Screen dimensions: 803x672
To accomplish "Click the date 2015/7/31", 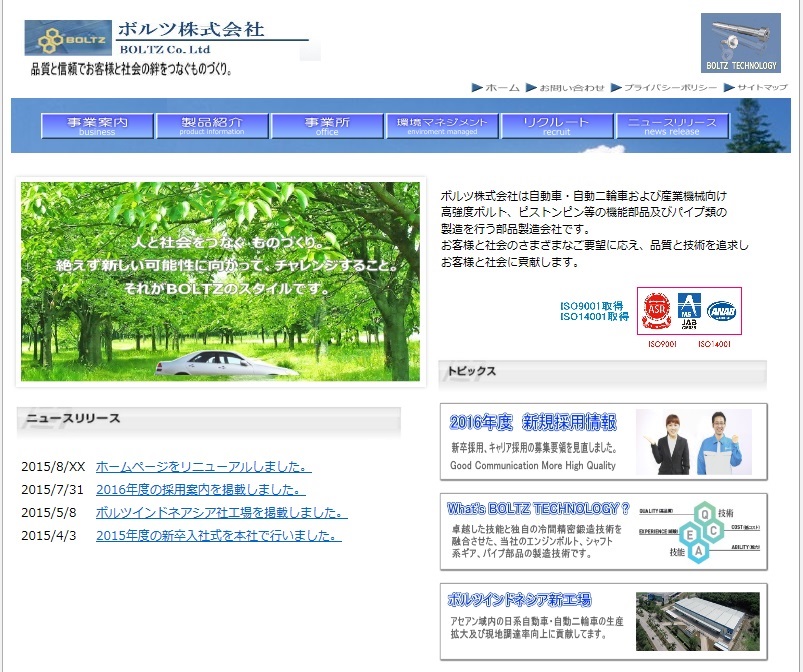I will pos(52,490).
